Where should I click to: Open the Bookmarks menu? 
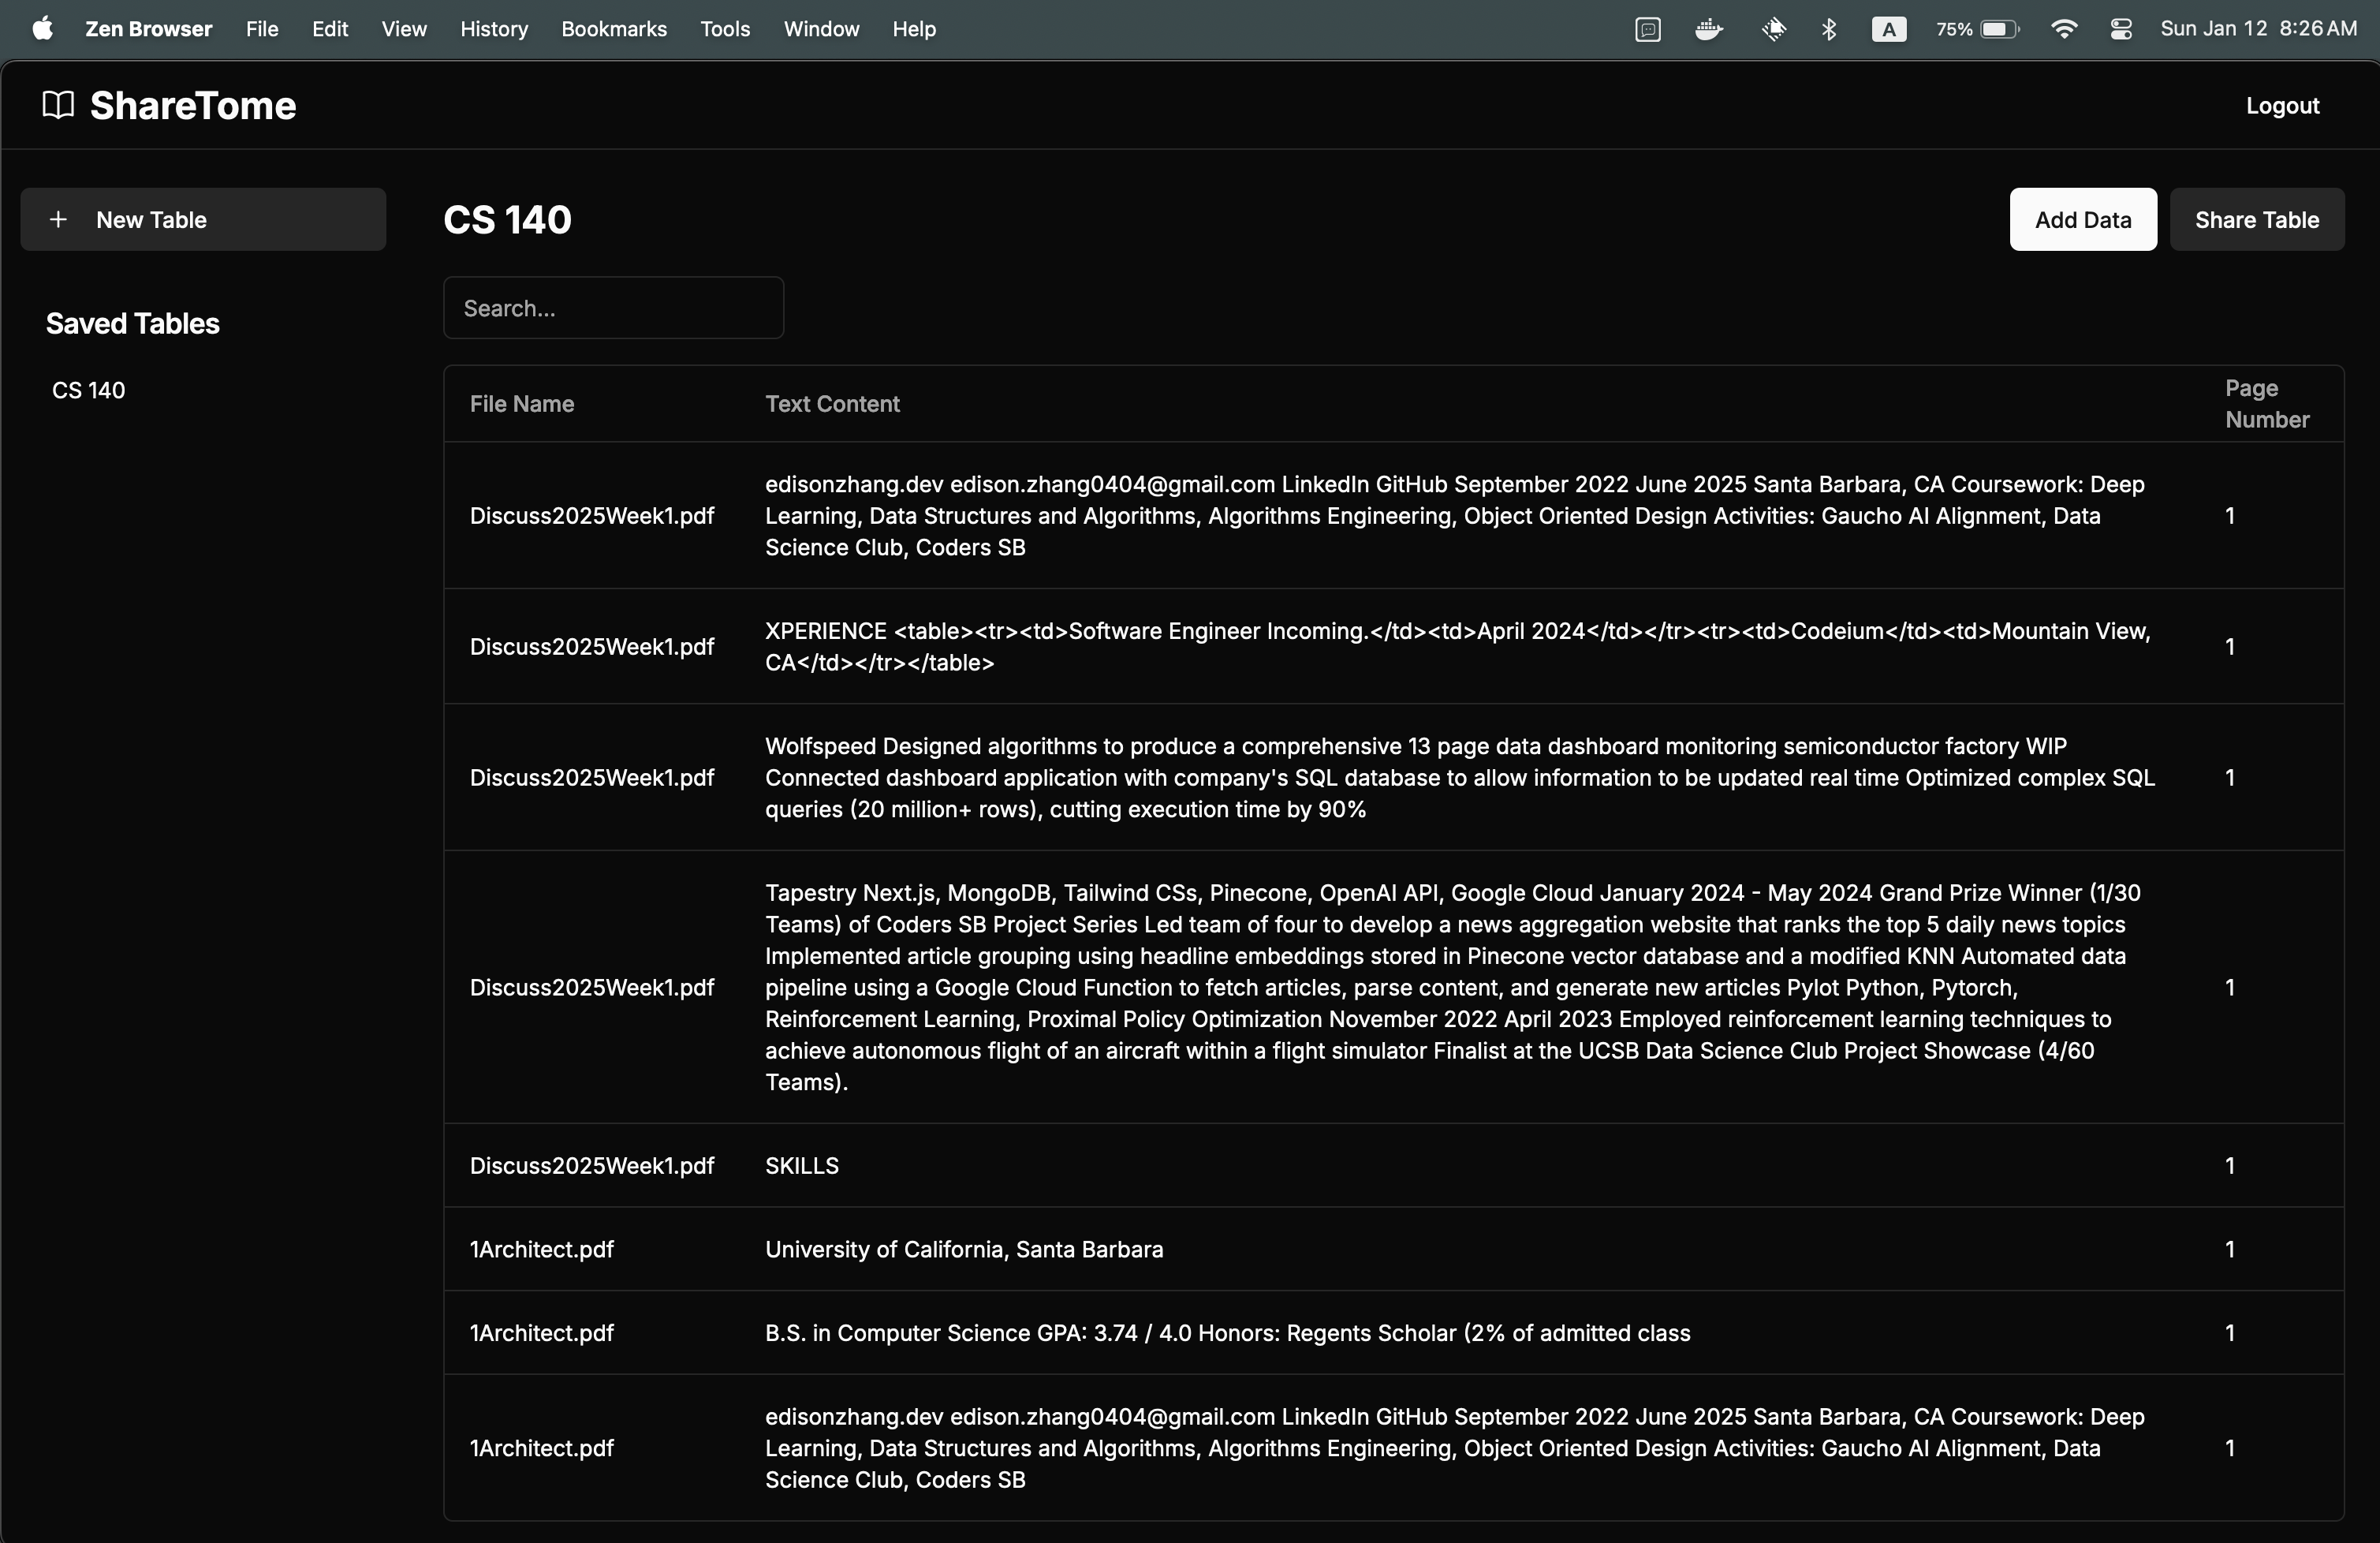pyautogui.click(x=613, y=29)
